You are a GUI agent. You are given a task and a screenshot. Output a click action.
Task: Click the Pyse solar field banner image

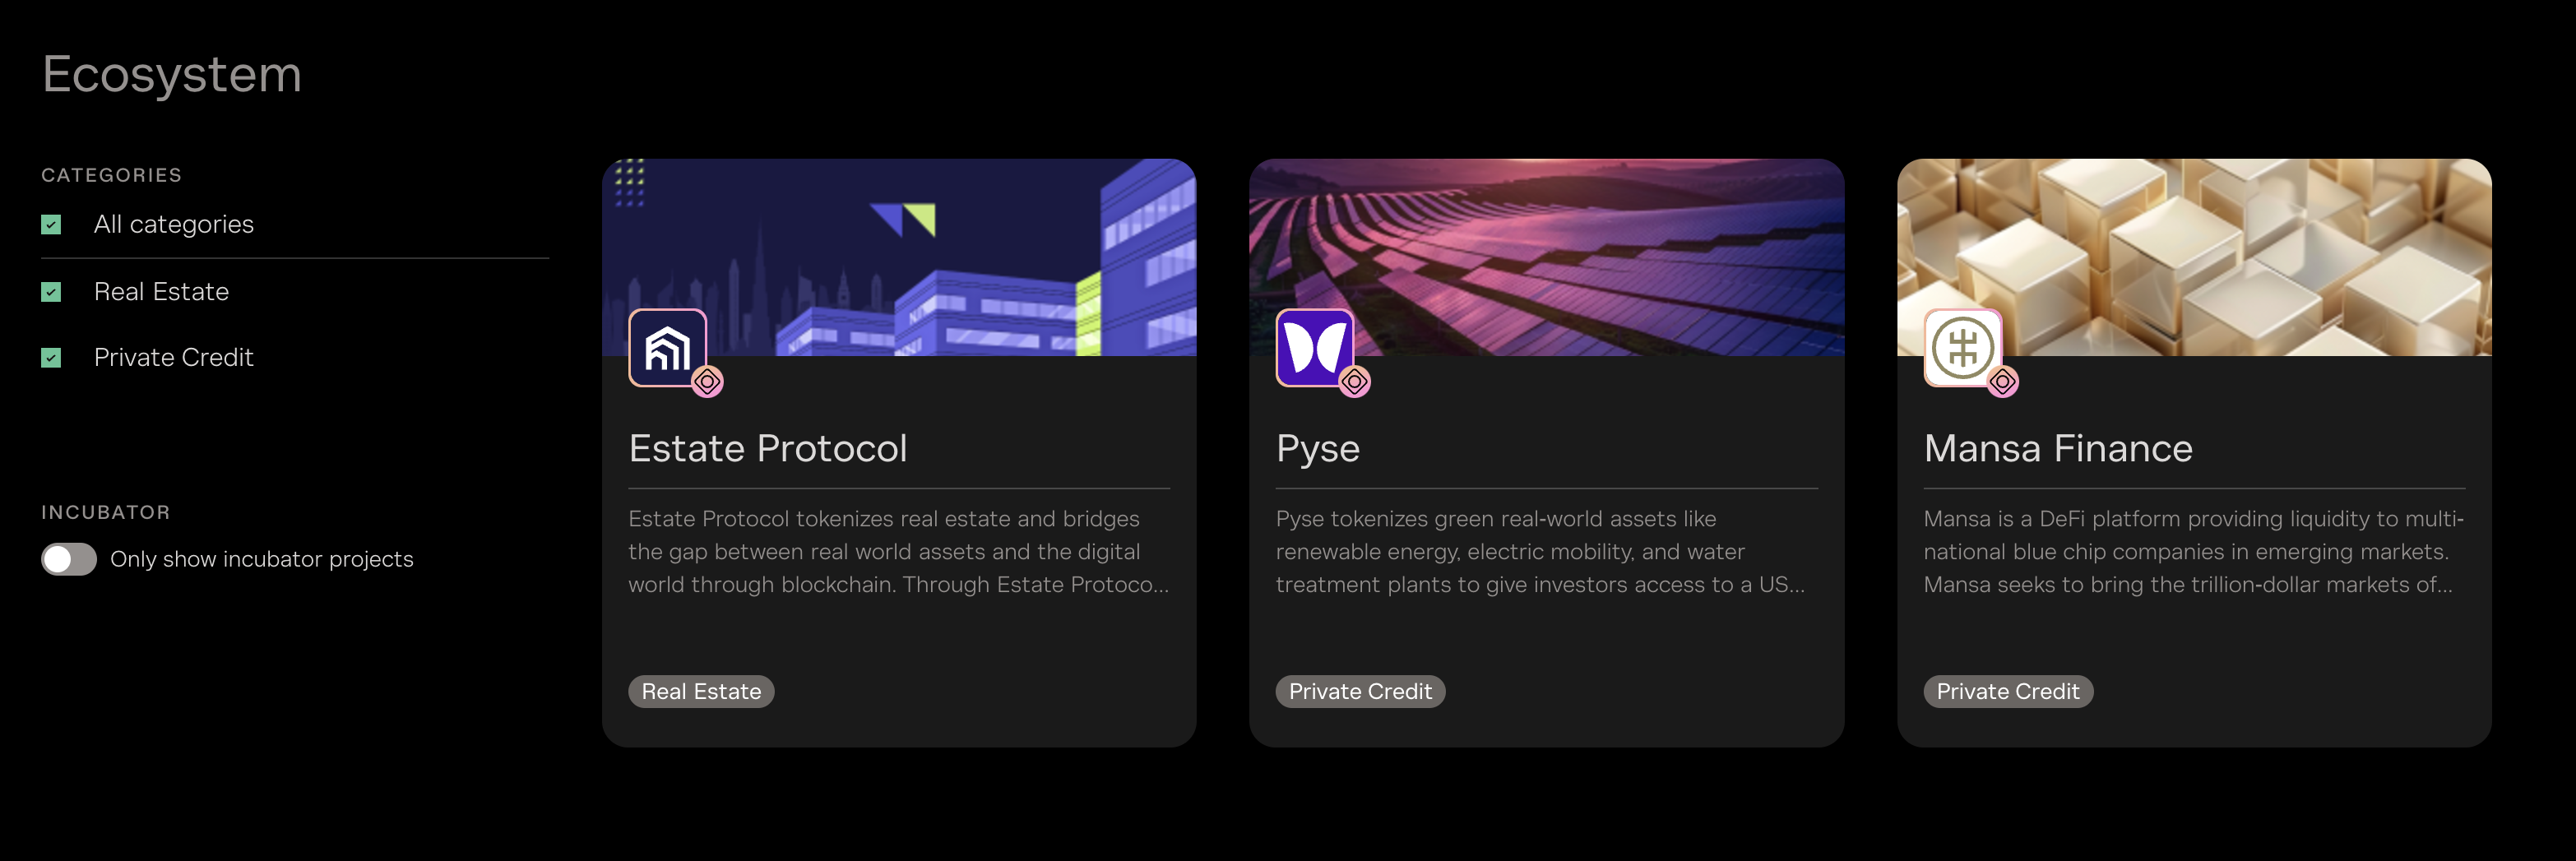1546,257
